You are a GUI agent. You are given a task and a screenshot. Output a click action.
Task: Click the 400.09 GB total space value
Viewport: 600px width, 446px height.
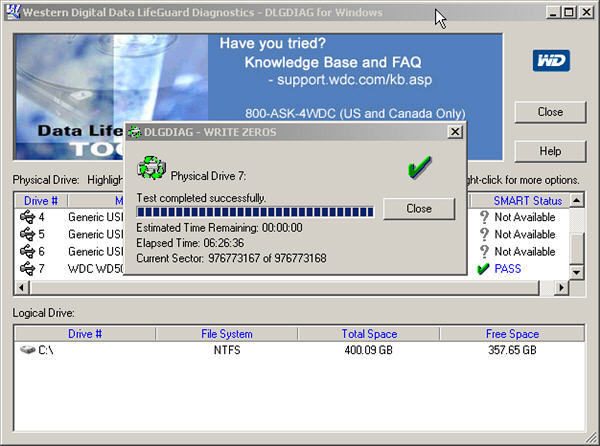[x=368, y=350]
